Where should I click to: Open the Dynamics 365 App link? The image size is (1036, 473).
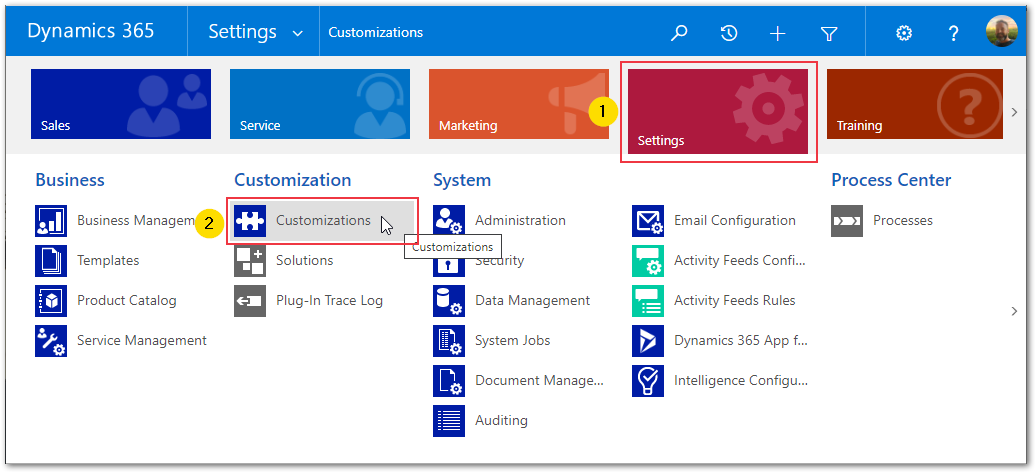741,341
